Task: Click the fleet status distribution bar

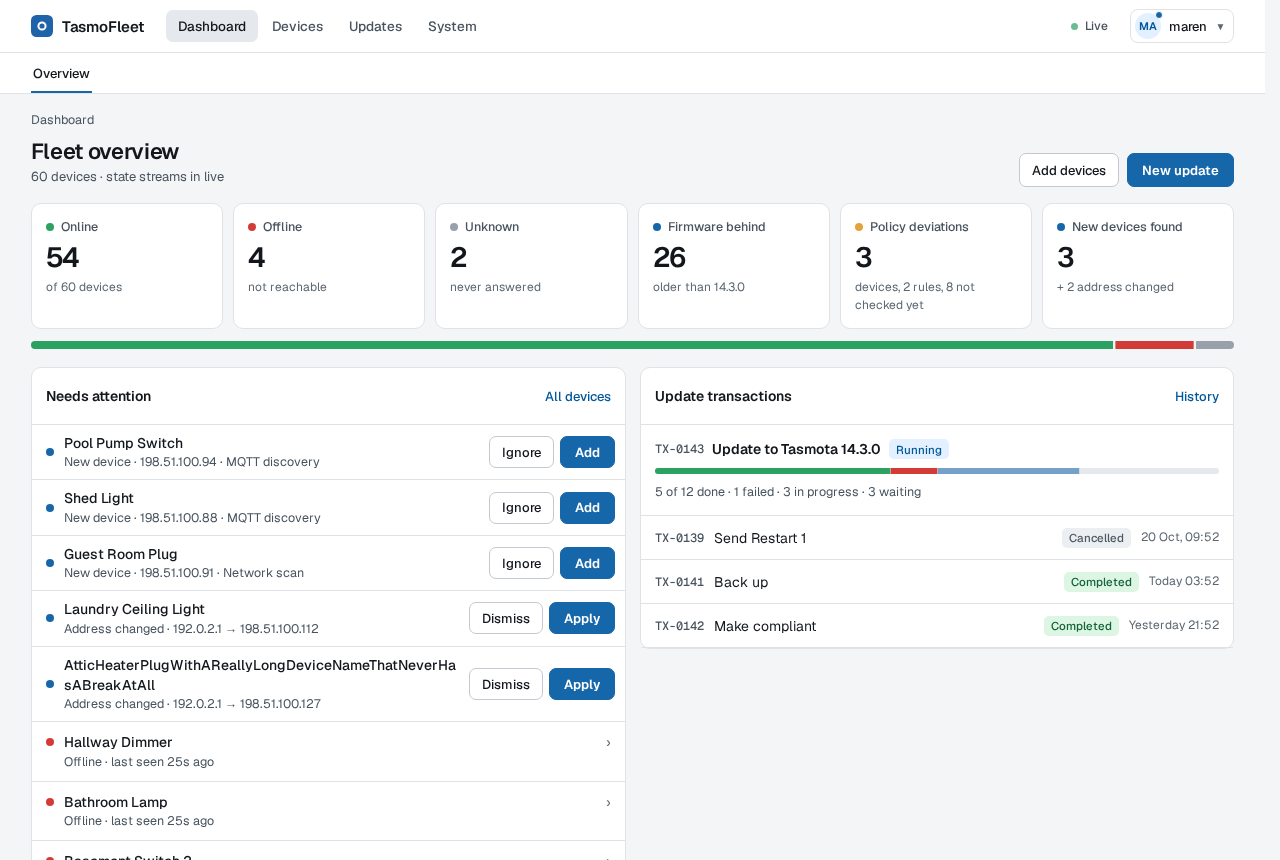Action: (x=632, y=345)
